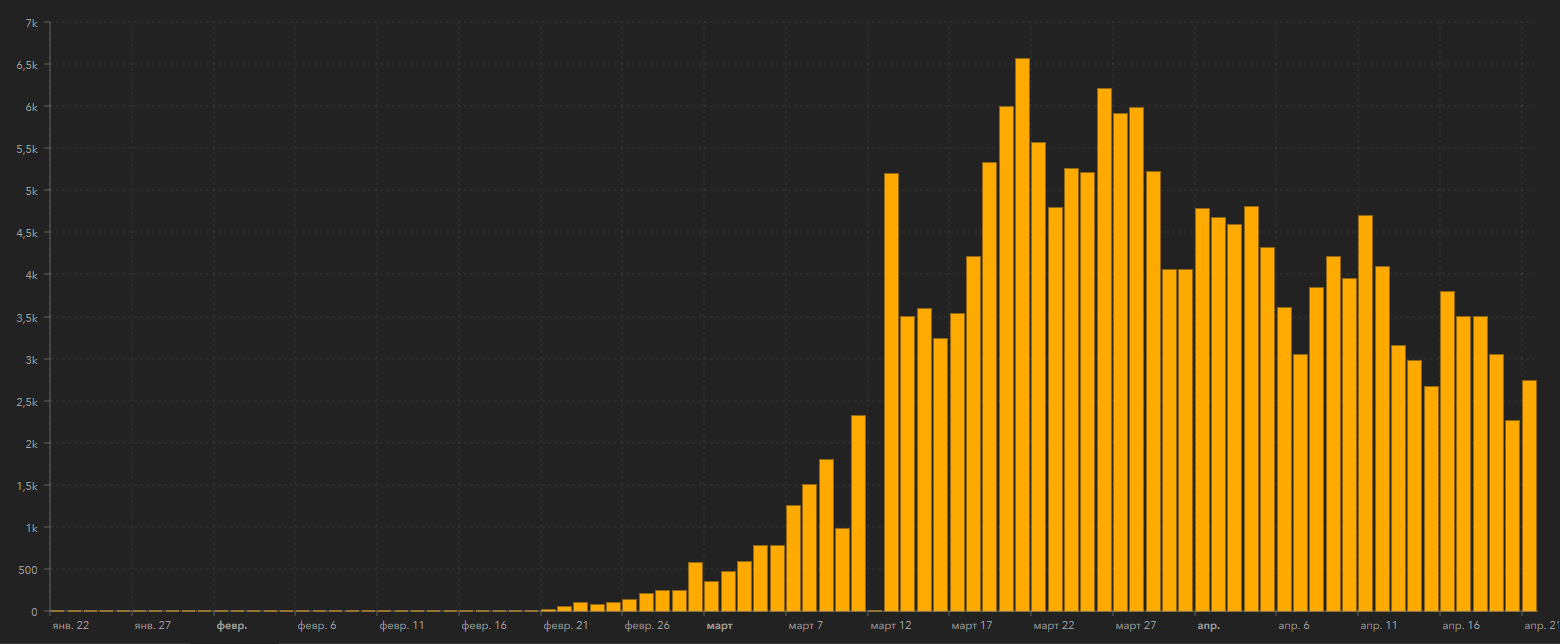Select the rightmost orange bar
1560x644 pixels.
point(1529,495)
